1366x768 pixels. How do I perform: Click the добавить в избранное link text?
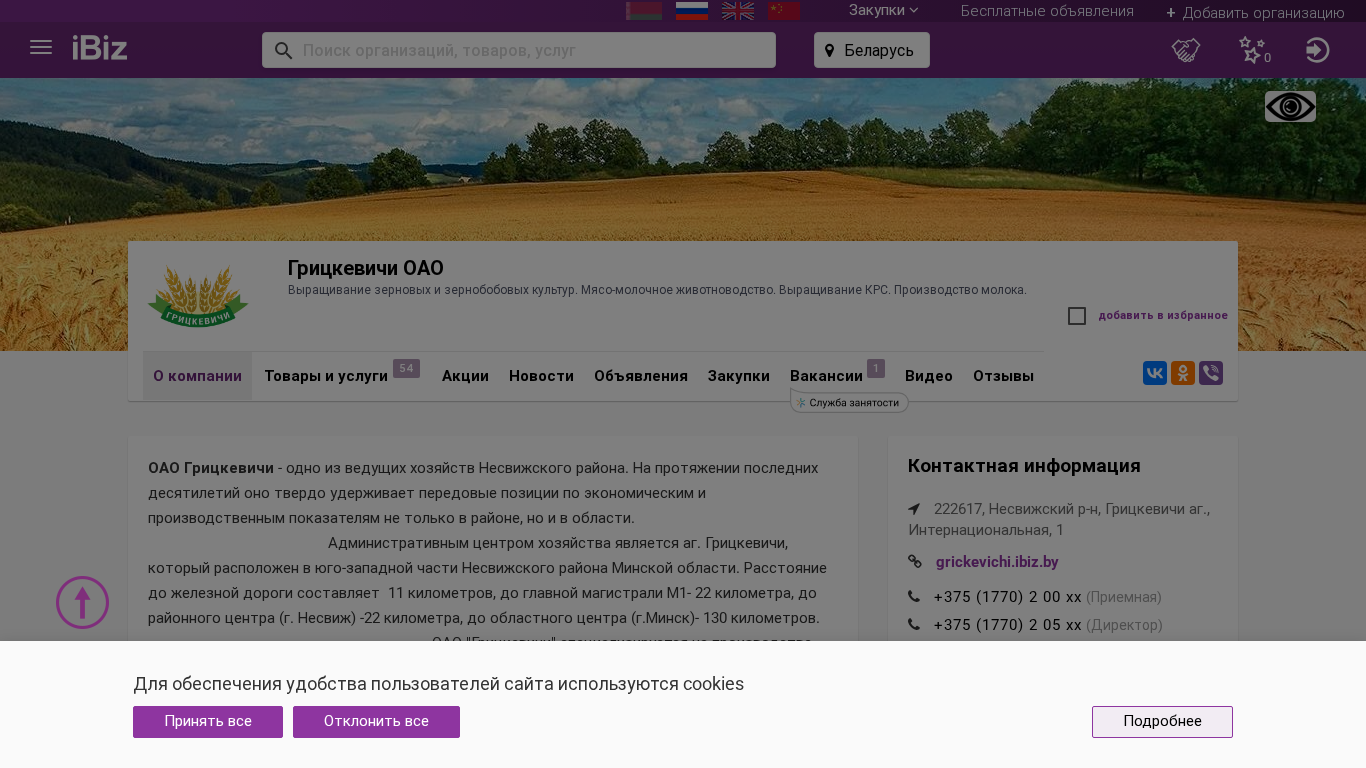point(1163,316)
